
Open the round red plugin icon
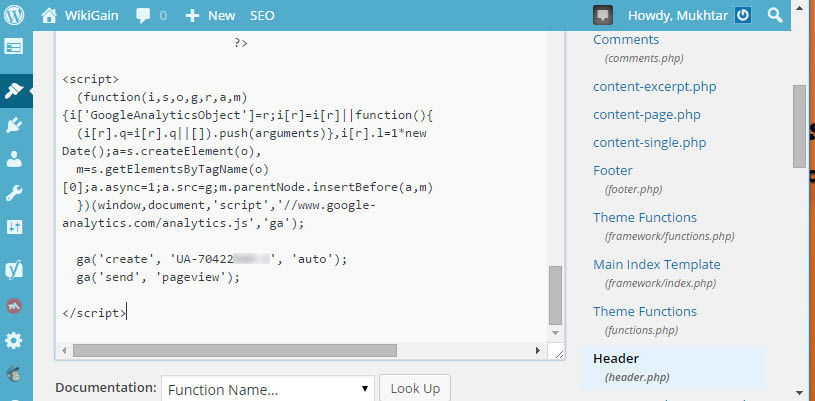point(14,306)
